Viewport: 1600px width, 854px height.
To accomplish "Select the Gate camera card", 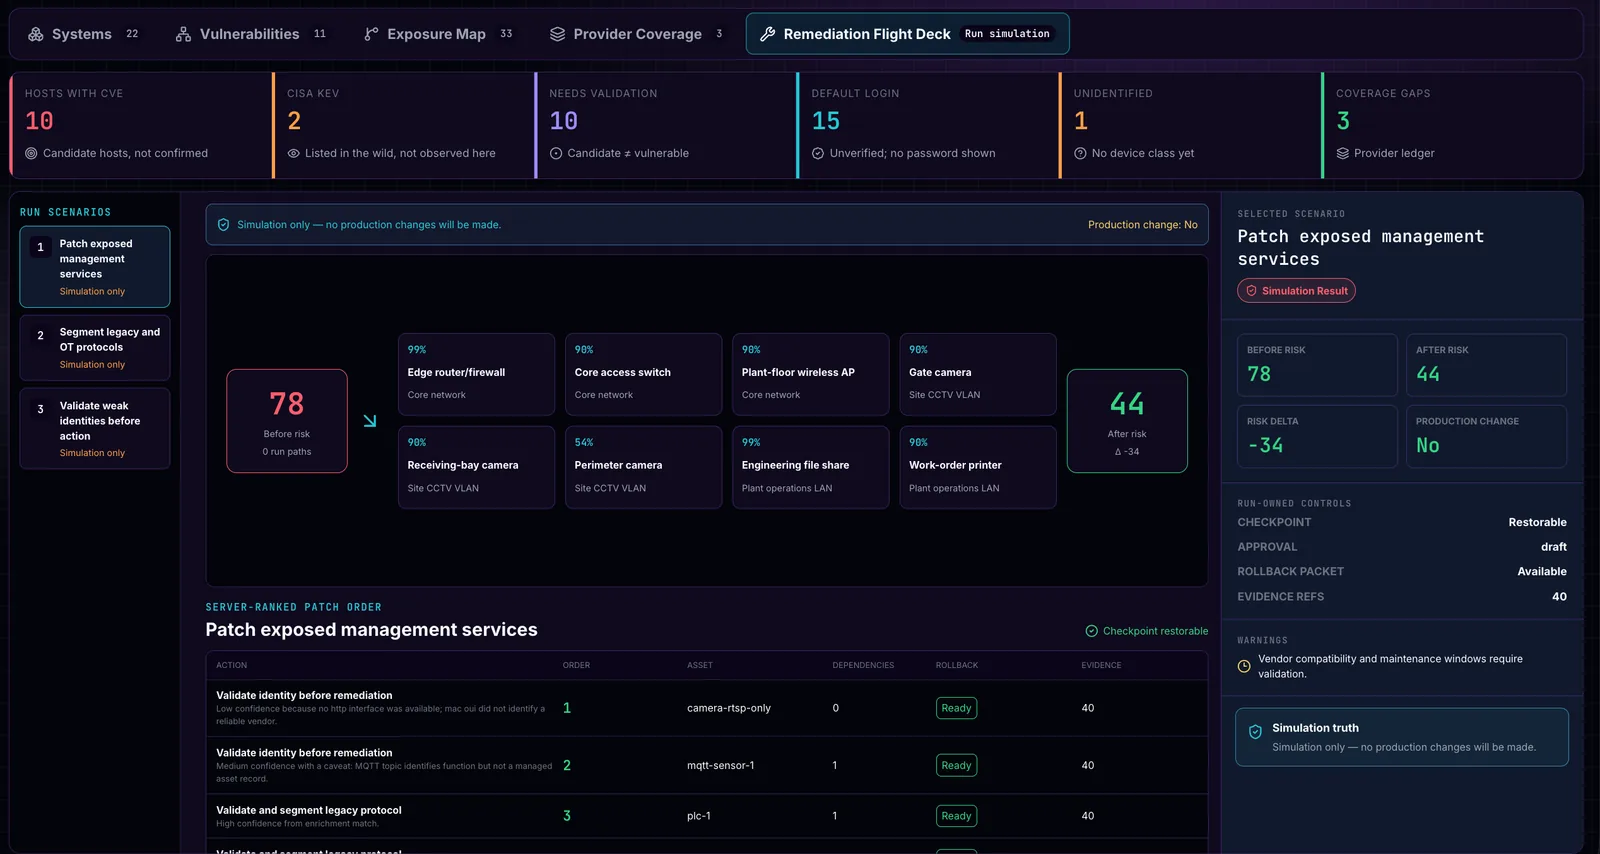I will click(977, 374).
